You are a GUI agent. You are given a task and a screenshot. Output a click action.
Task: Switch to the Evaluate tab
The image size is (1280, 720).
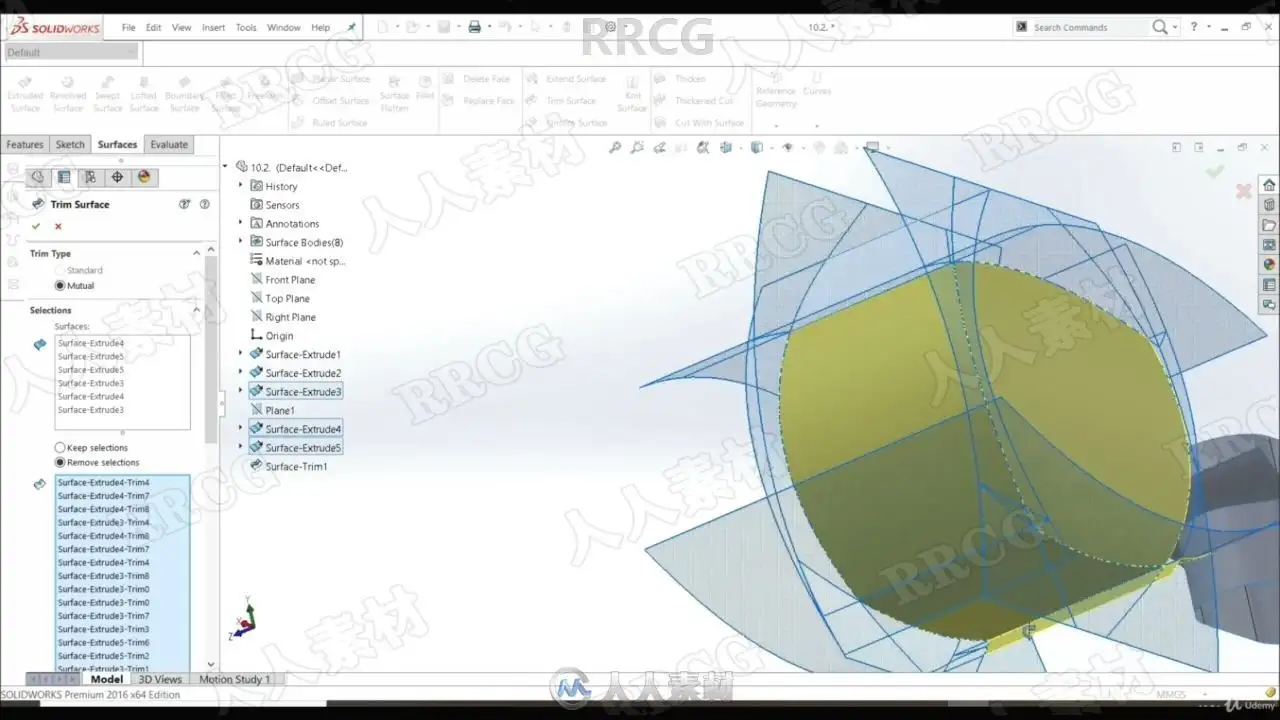[x=169, y=144]
